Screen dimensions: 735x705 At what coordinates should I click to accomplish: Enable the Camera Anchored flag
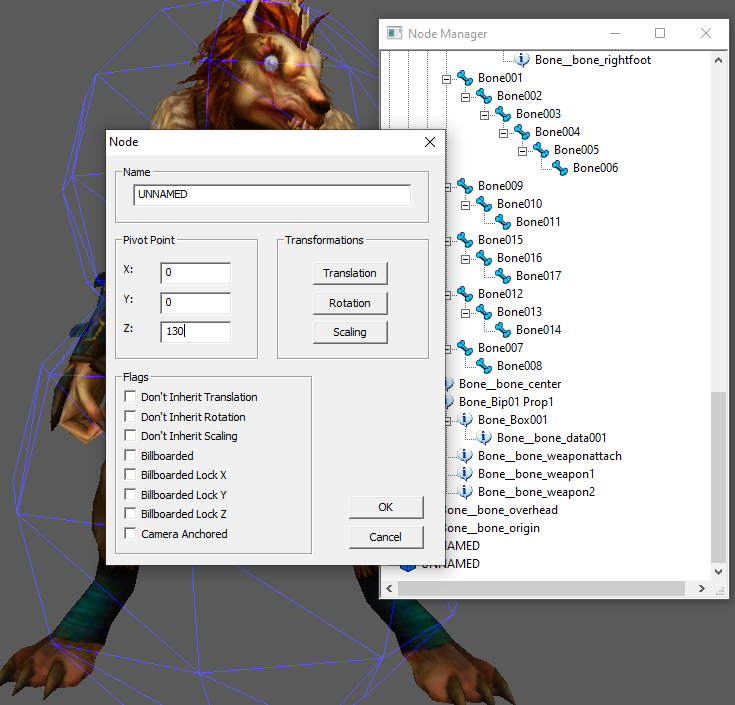point(130,533)
